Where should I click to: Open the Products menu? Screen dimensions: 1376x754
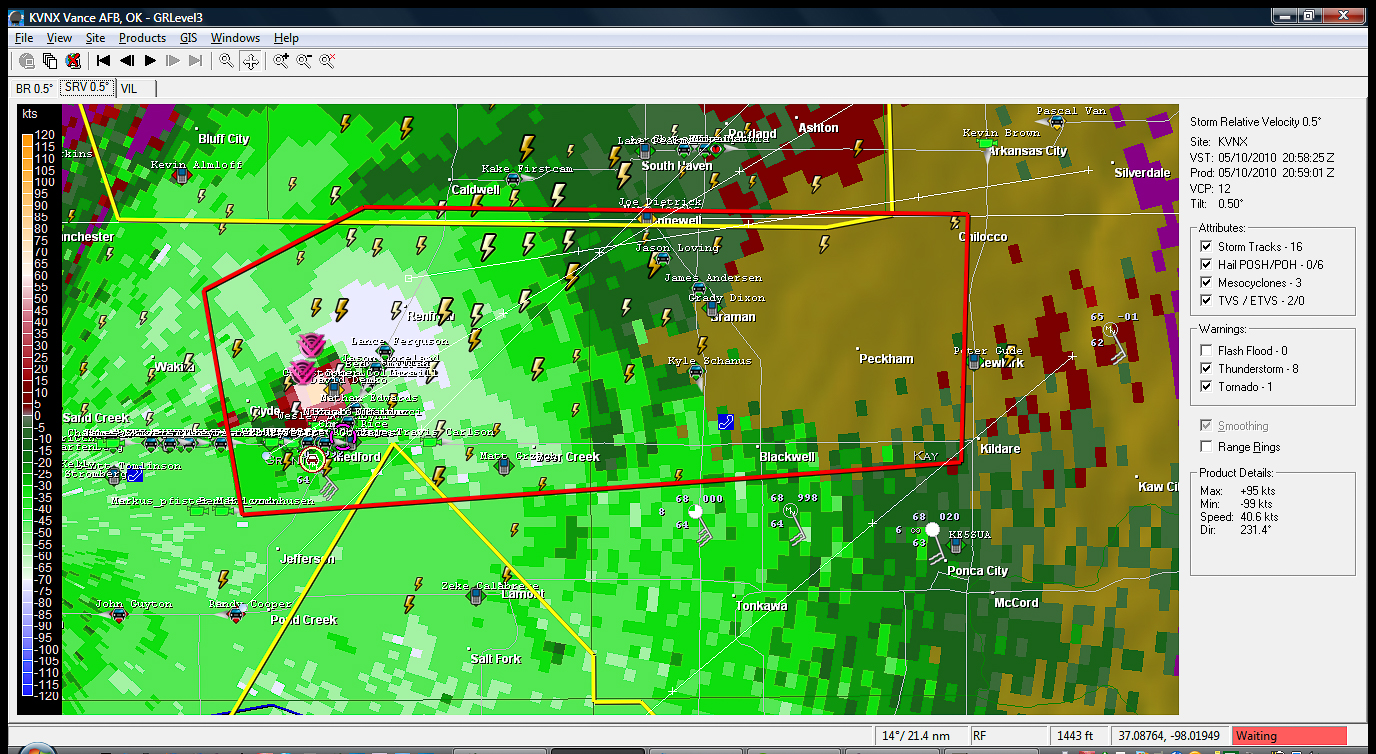coord(142,38)
